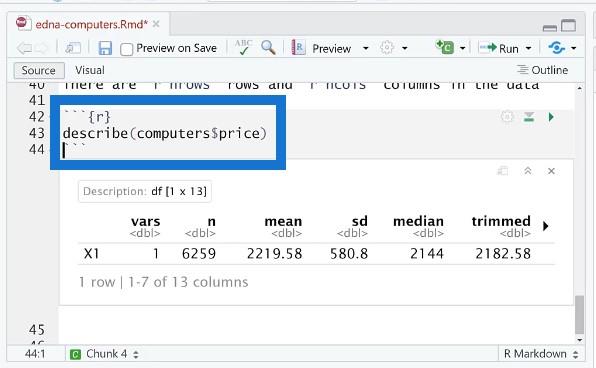
Task: Insert a new code chunk
Action: pos(445,48)
